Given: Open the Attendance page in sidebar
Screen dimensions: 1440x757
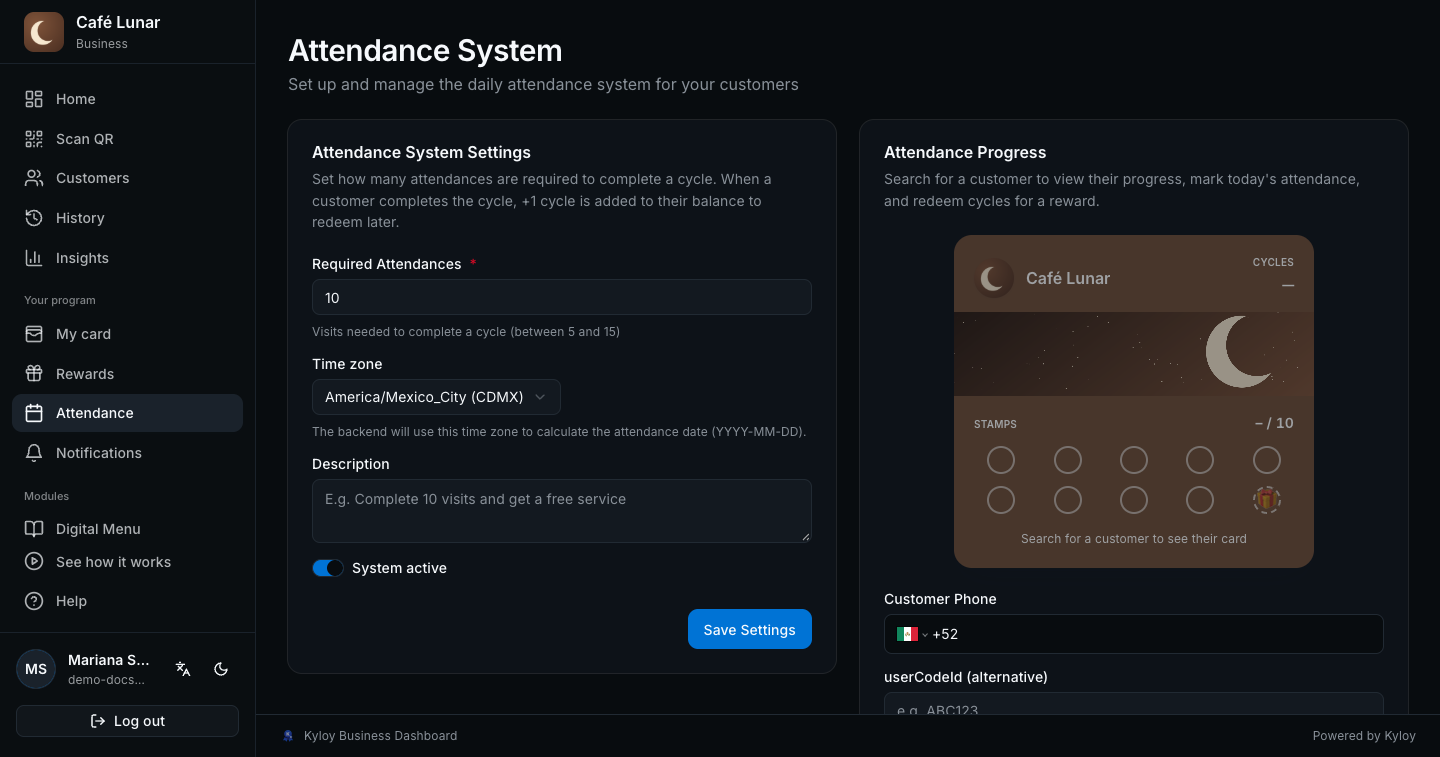Looking at the screenshot, I should (127, 413).
